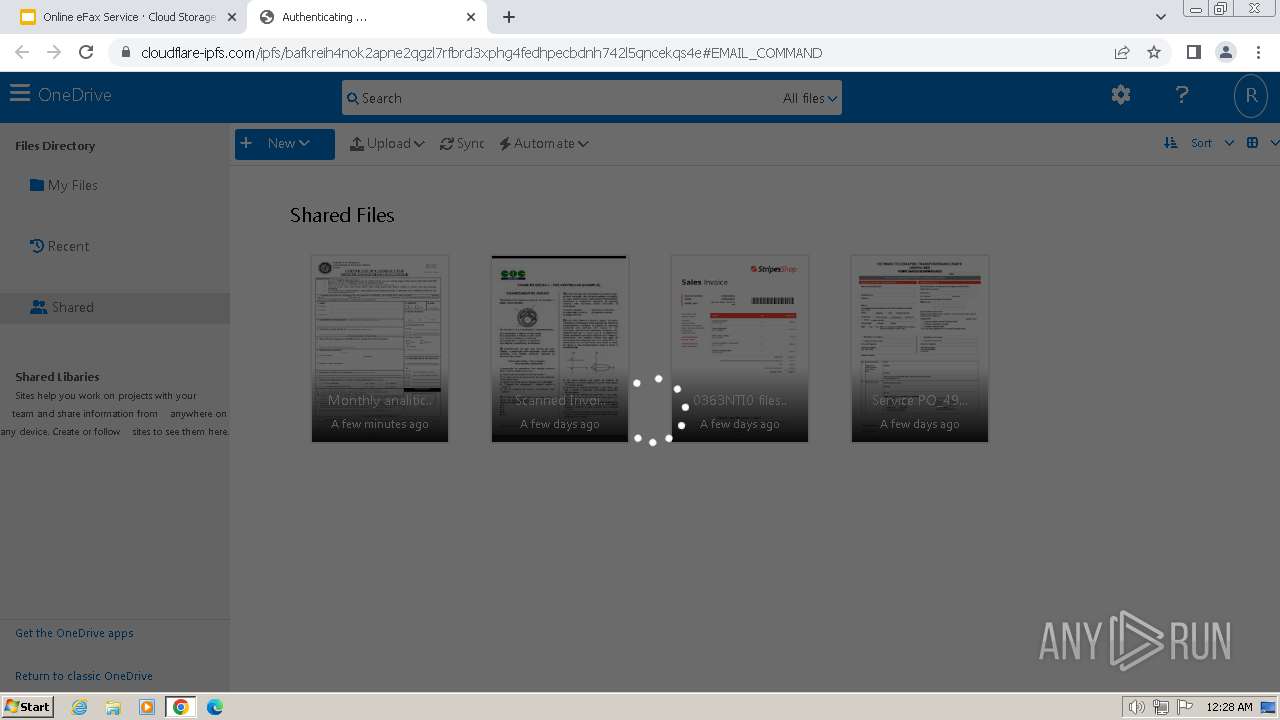1280x720 pixels.
Task: Open Internet Explorer from taskbar
Action: [79, 707]
